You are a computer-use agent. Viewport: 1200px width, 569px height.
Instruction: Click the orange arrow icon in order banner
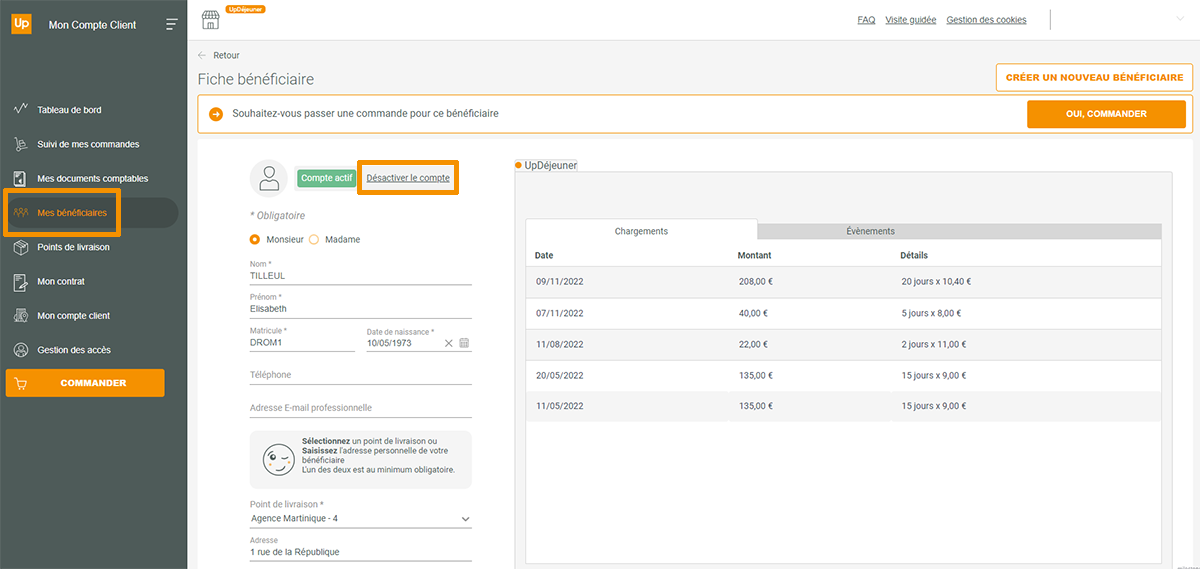pos(216,114)
